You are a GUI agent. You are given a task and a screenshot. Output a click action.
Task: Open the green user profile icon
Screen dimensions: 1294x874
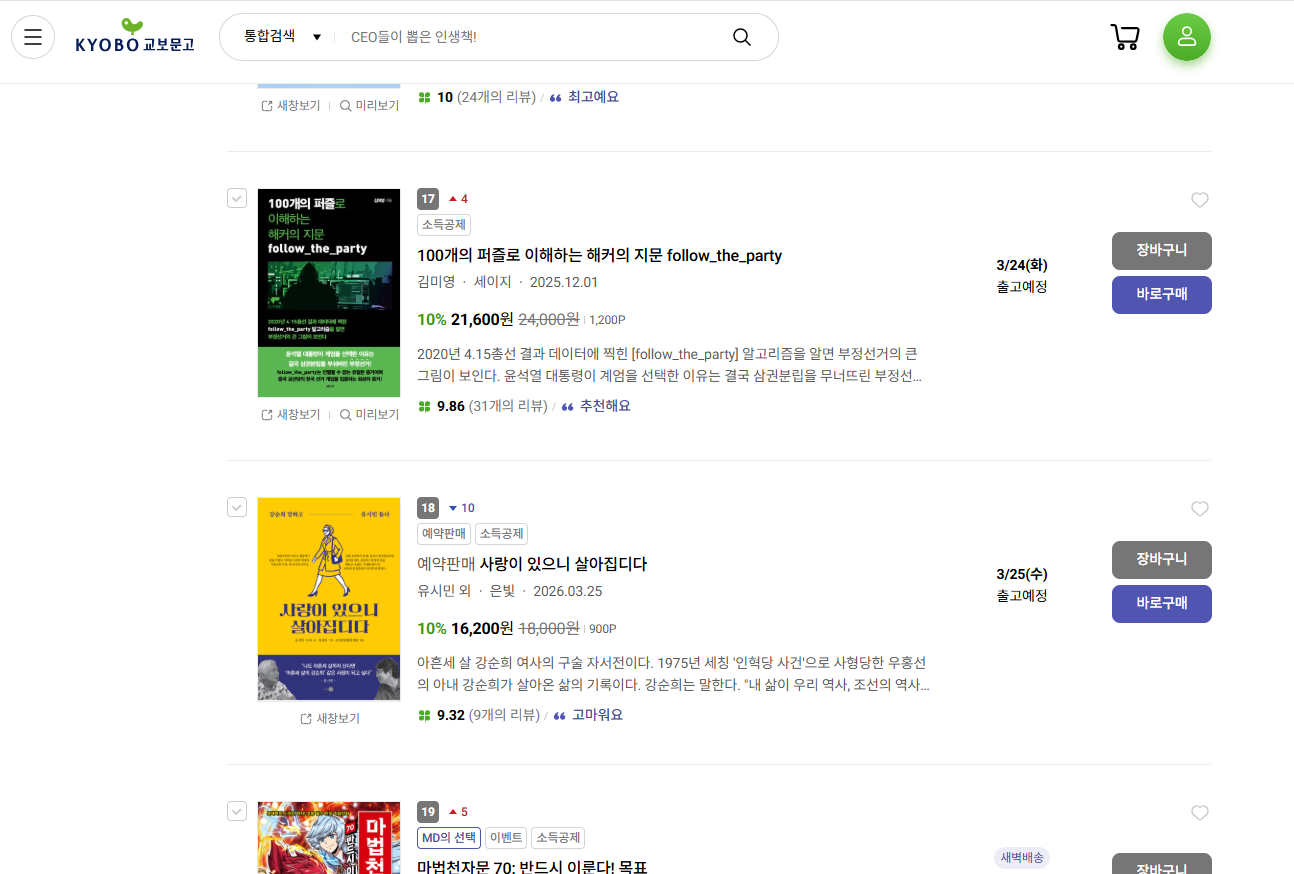point(1186,37)
